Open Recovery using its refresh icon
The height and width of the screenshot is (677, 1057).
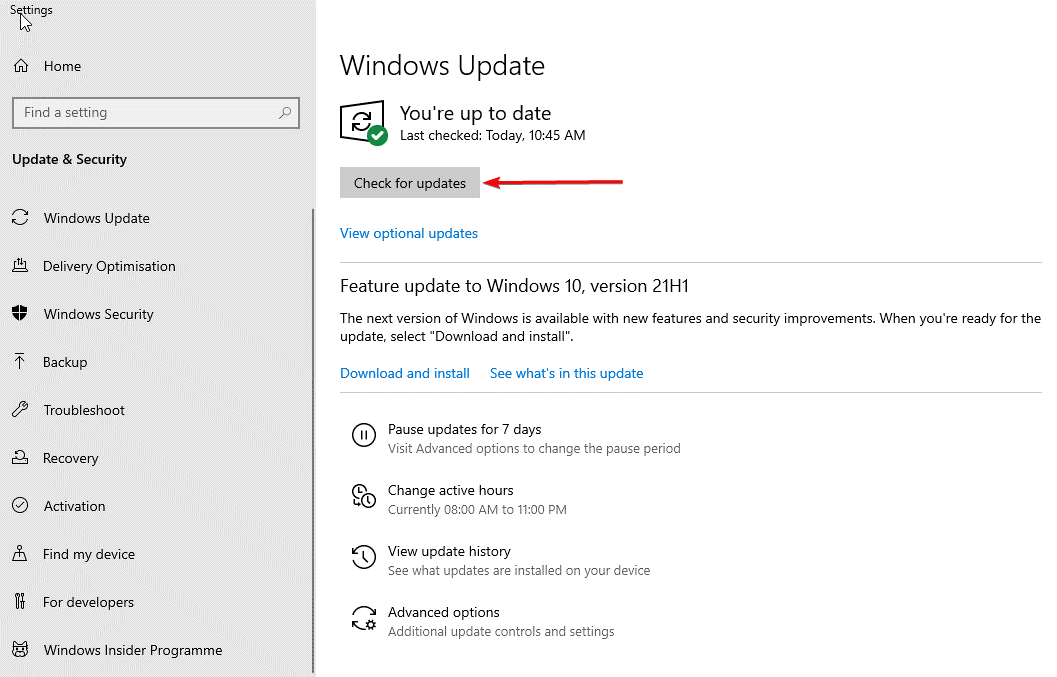coord(21,458)
